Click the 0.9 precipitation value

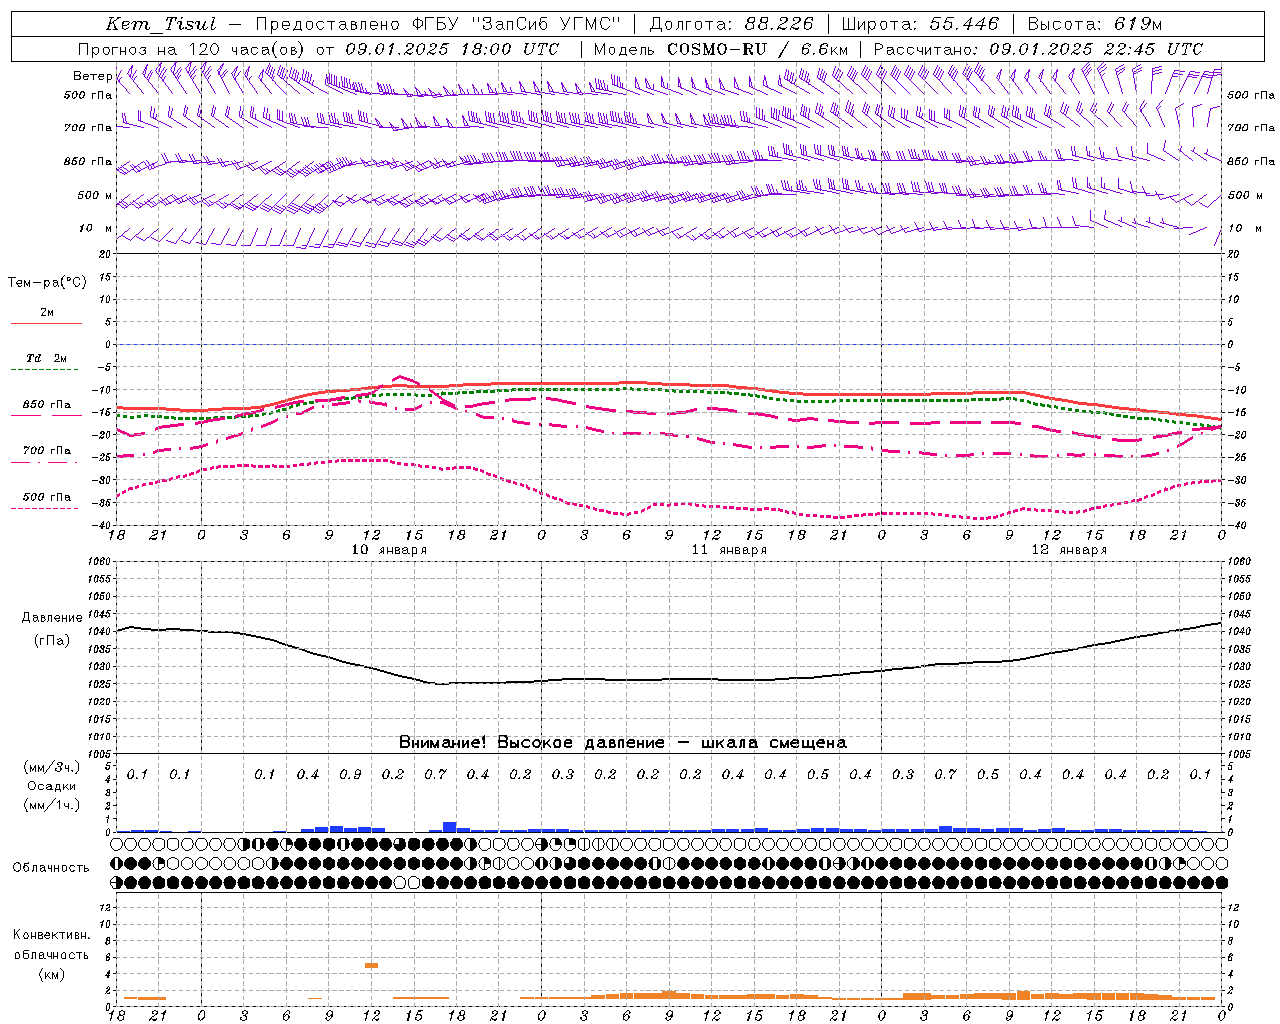pos(350,775)
